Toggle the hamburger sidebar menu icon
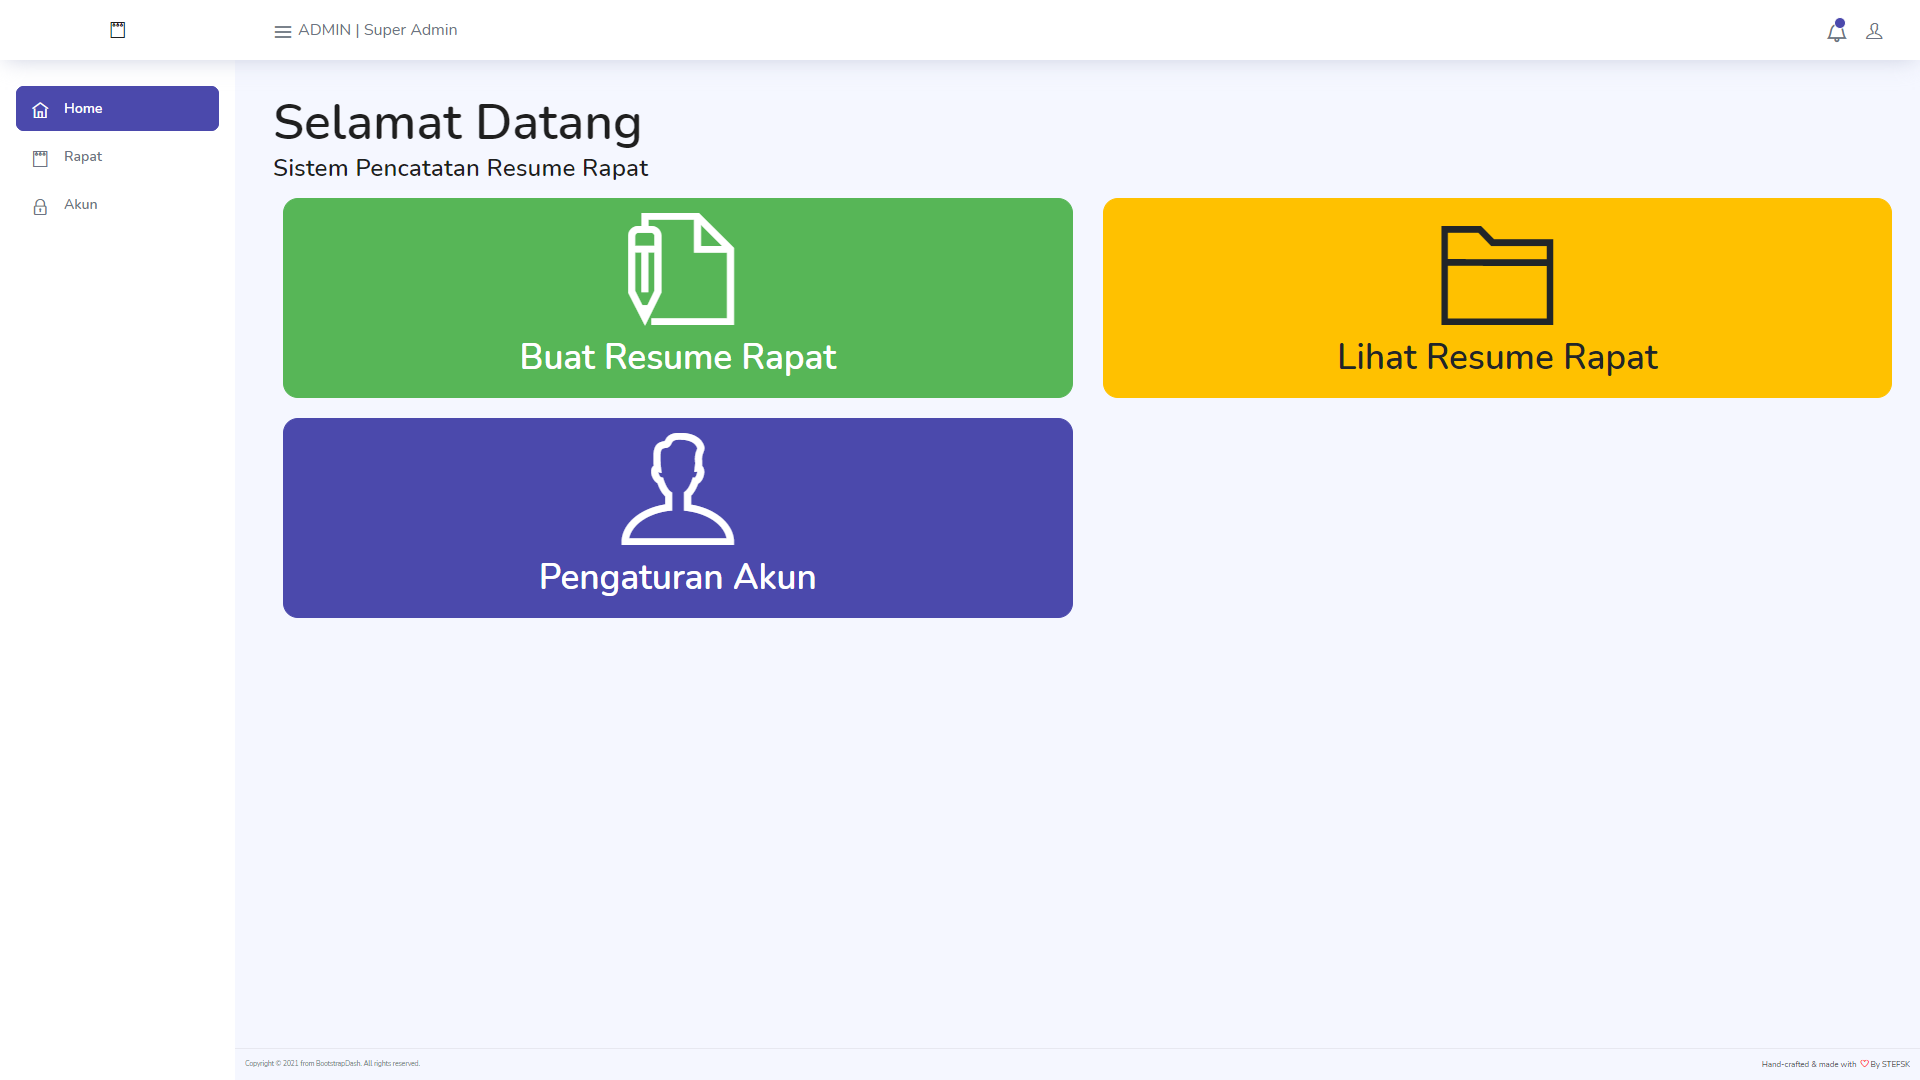The width and height of the screenshot is (1920, 1080). 283,32
